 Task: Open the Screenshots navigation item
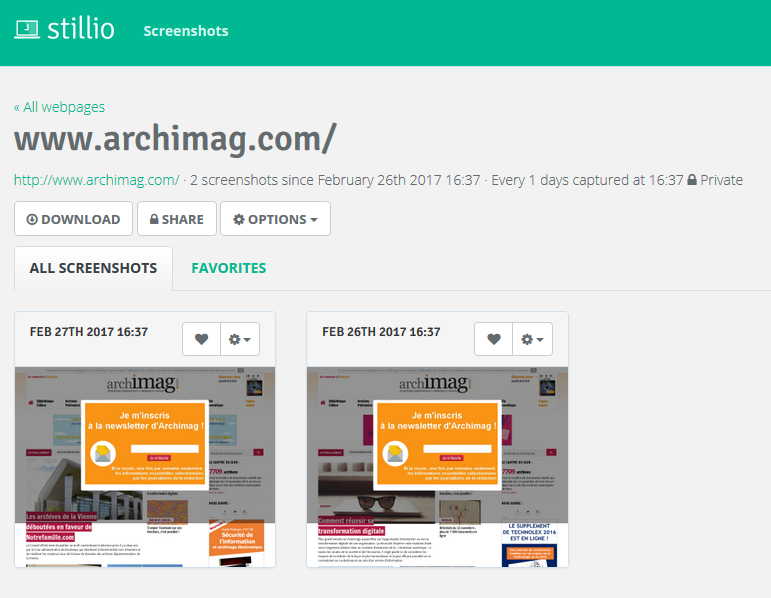tap(185, 31)
